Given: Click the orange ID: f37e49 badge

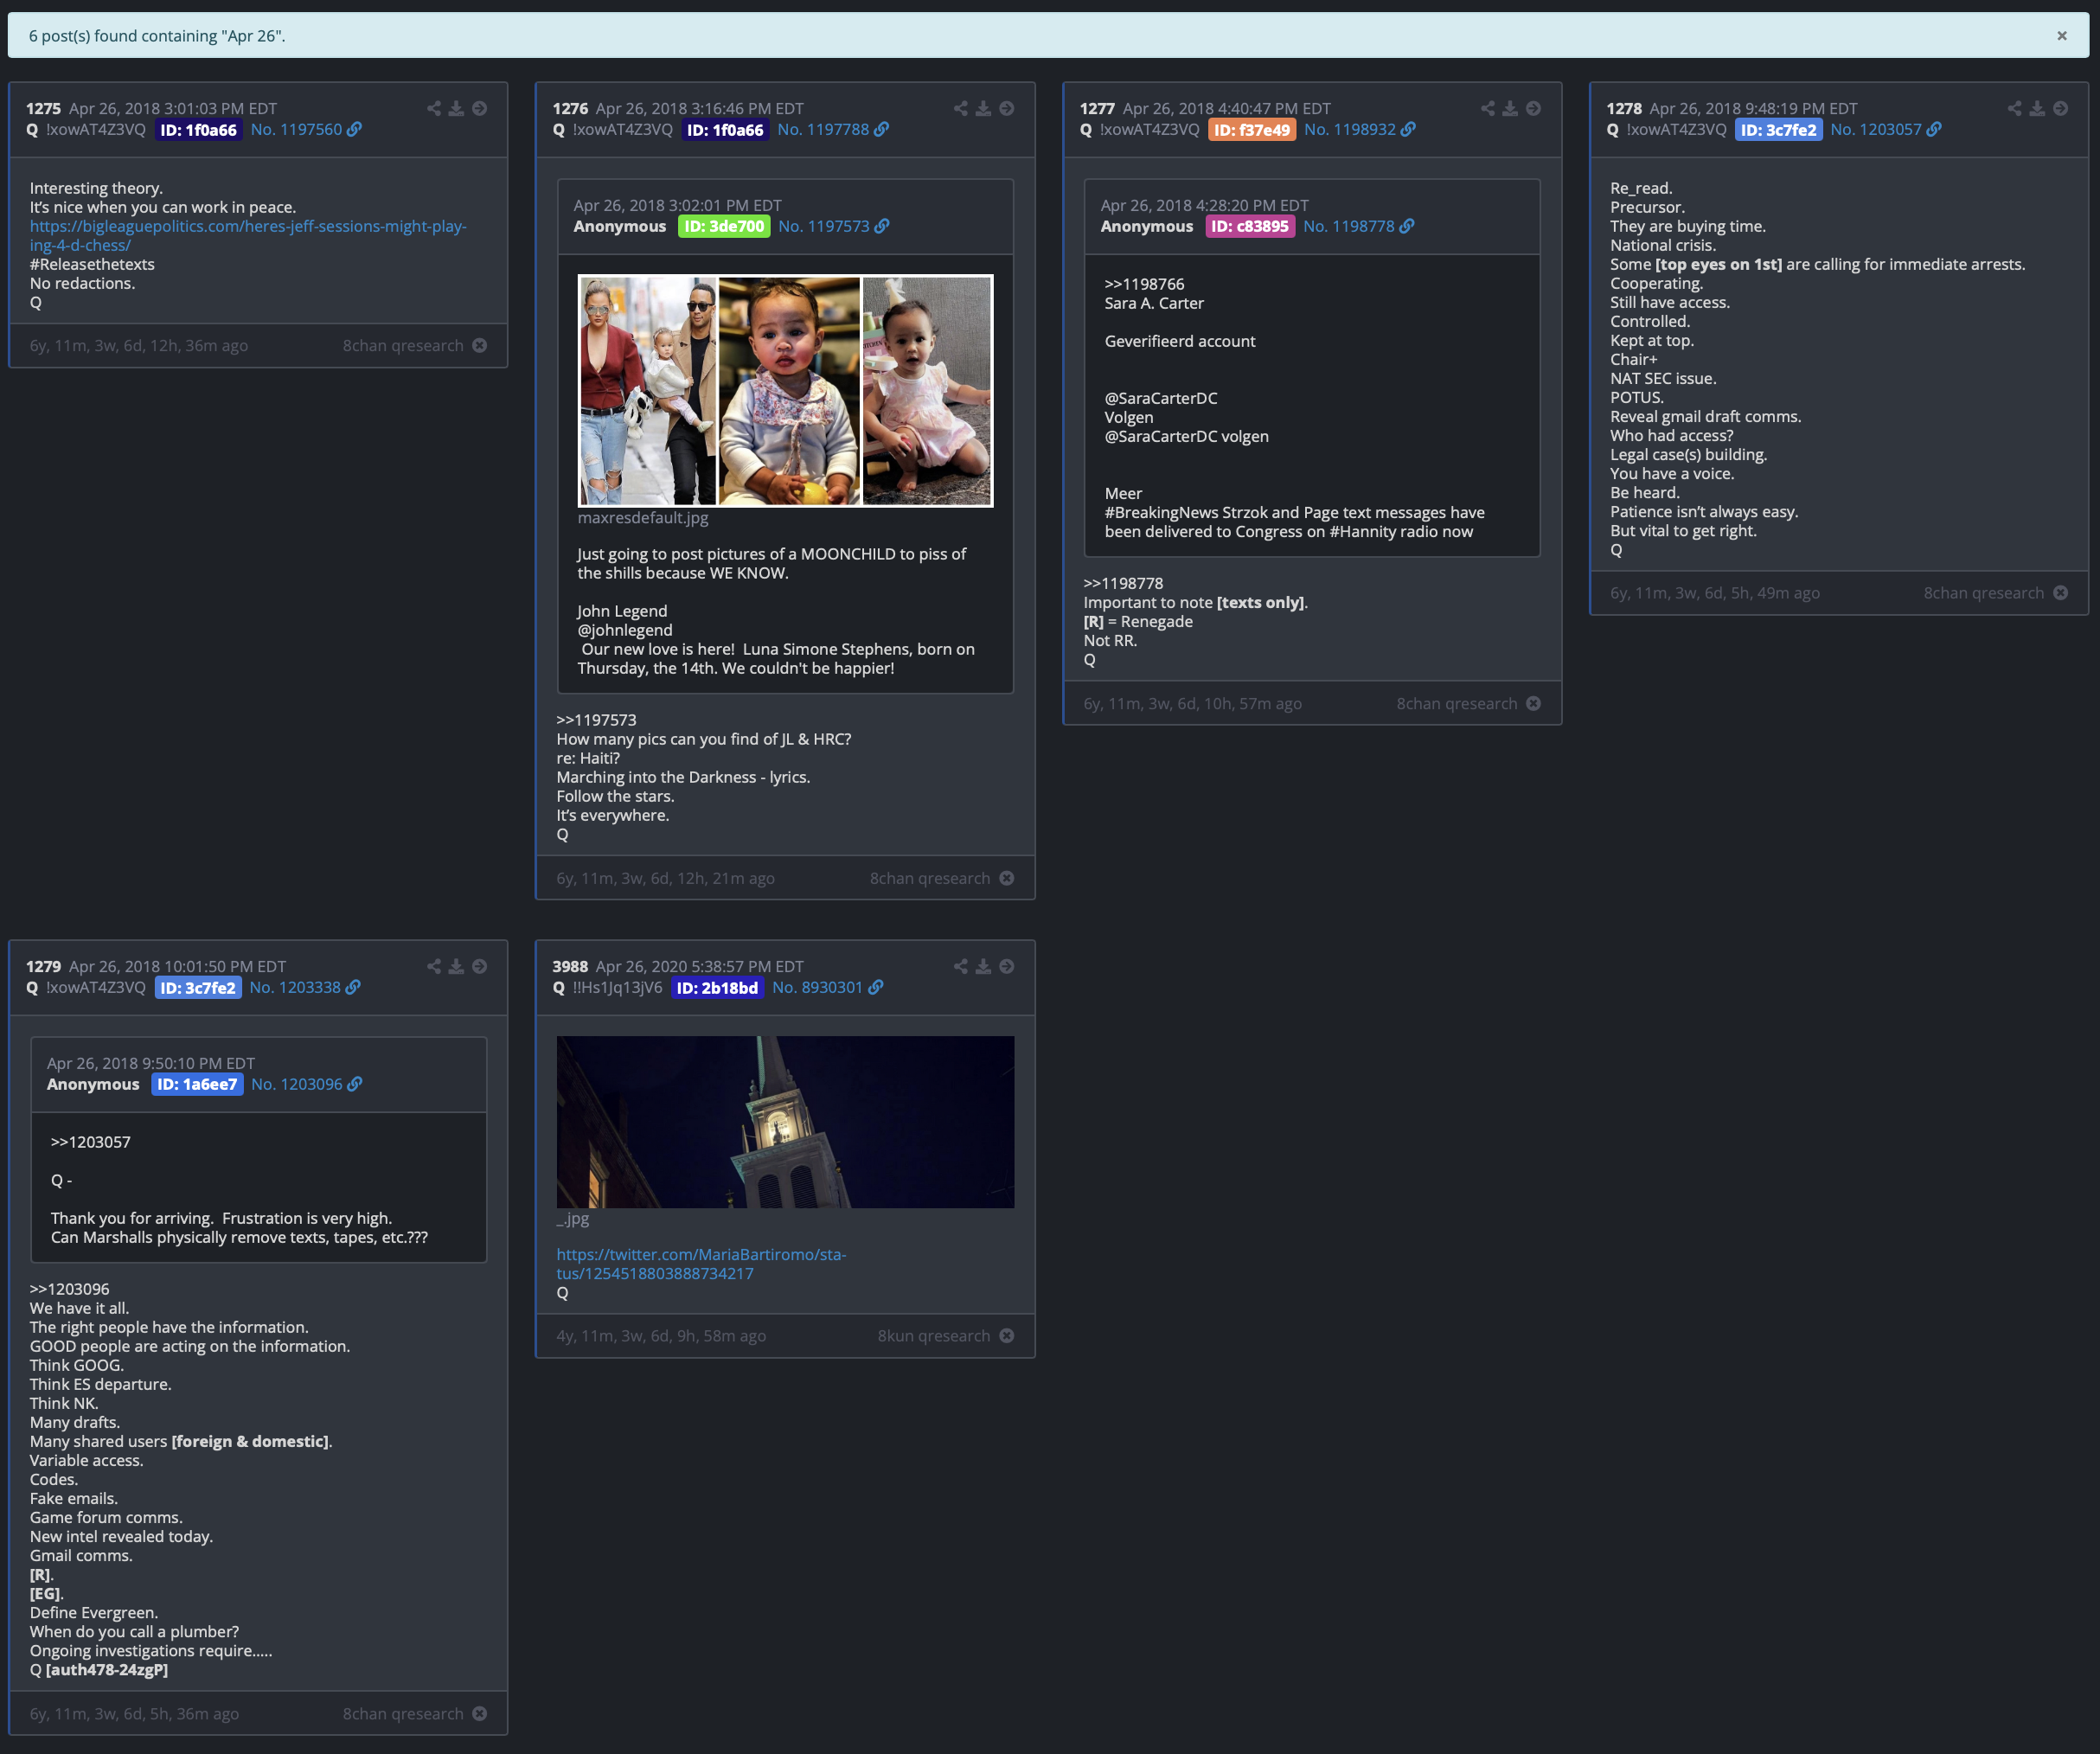Looking at the screenshot, I should tap(1252, 130).
